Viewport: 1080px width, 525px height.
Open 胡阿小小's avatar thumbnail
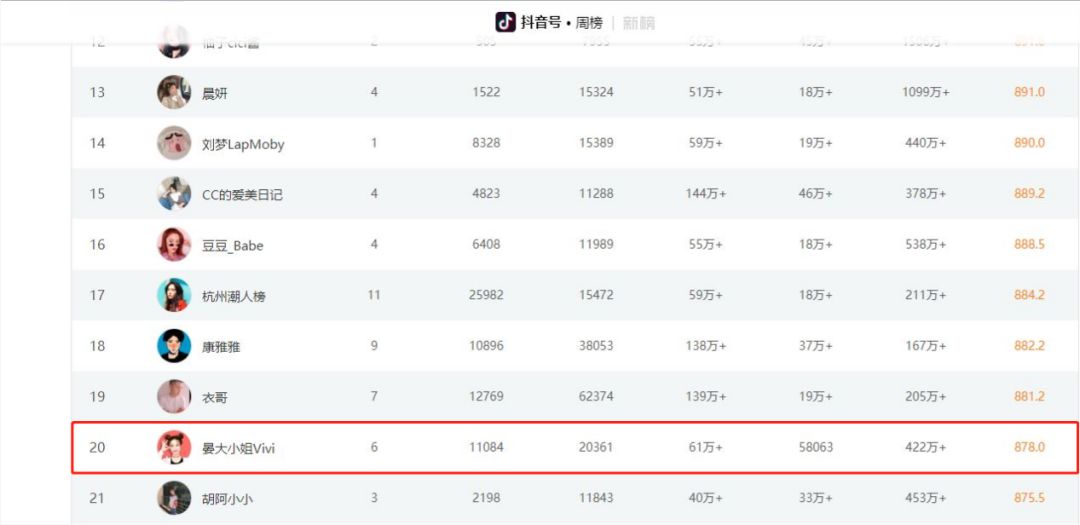[174, 498]
